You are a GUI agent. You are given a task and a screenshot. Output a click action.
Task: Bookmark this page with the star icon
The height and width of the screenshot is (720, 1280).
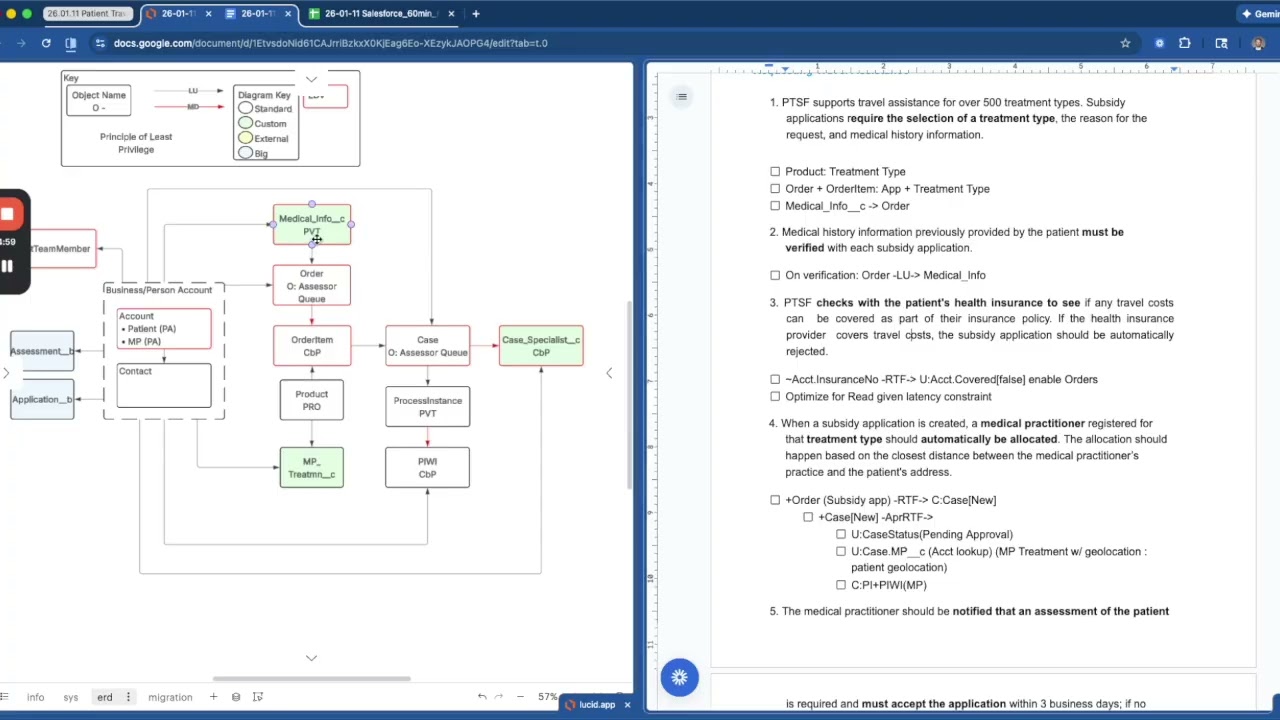(1125, 43)
